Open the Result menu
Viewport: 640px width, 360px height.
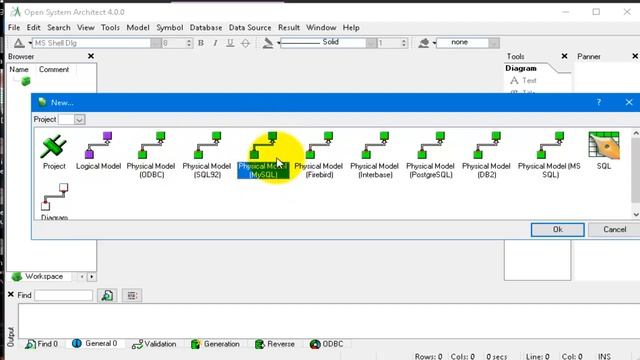tap(289, 28)
